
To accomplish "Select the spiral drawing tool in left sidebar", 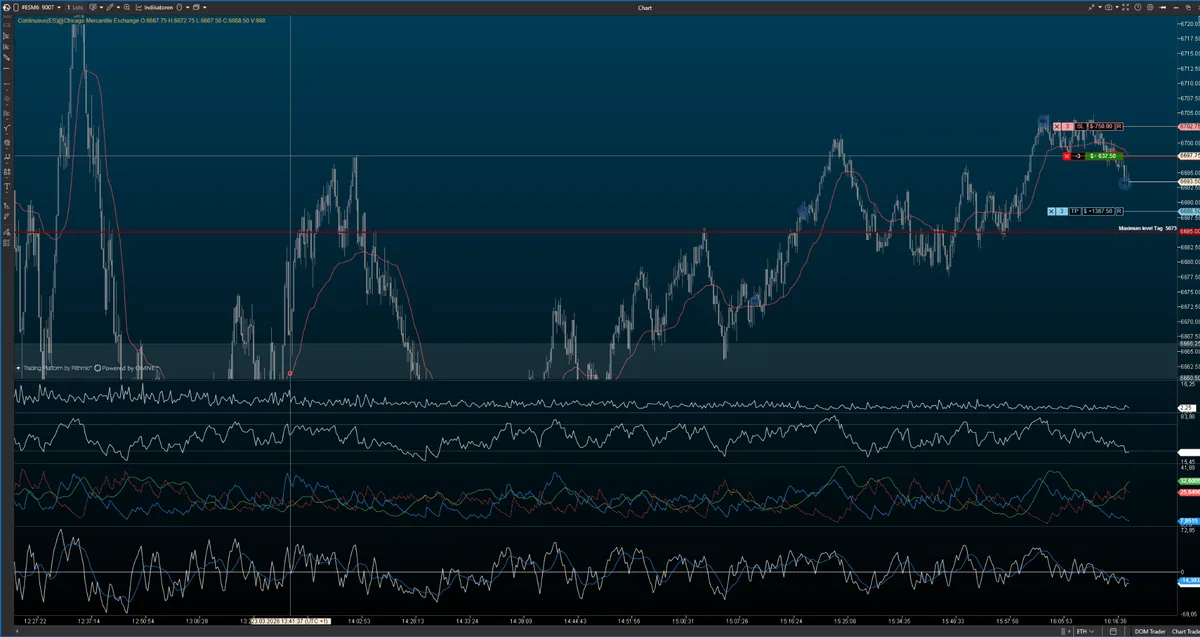I will tap(7, 143).
